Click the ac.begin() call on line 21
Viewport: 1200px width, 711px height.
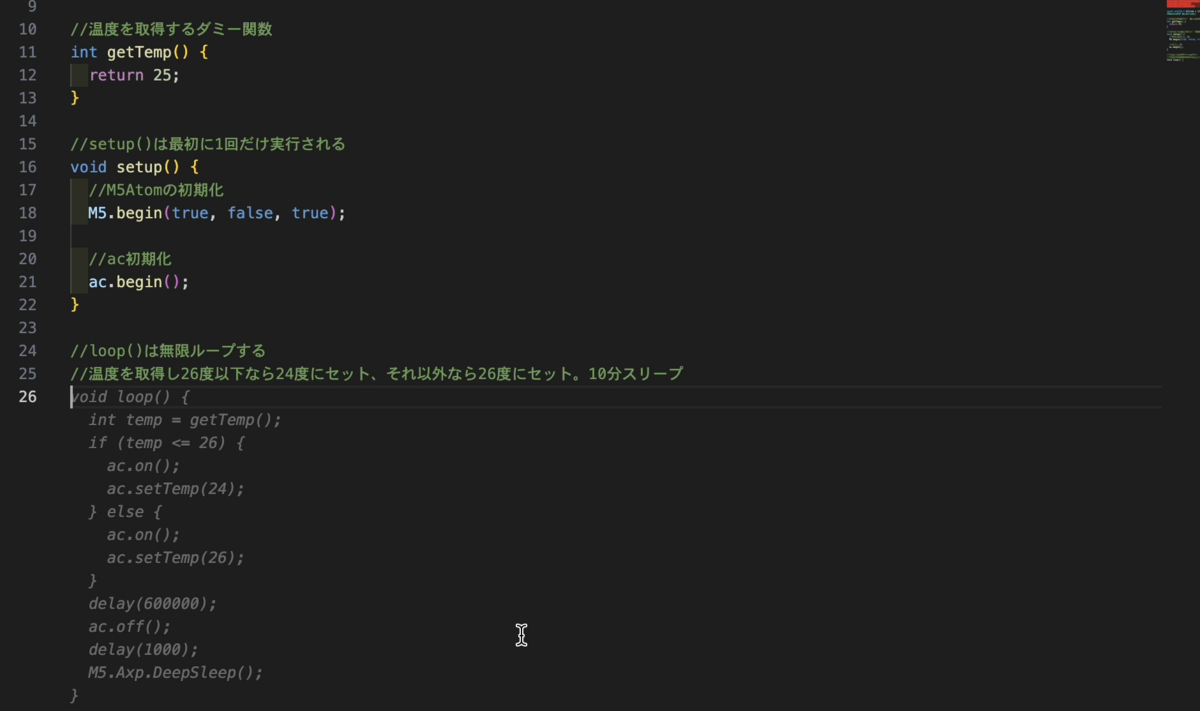click(x=138, y=282)
